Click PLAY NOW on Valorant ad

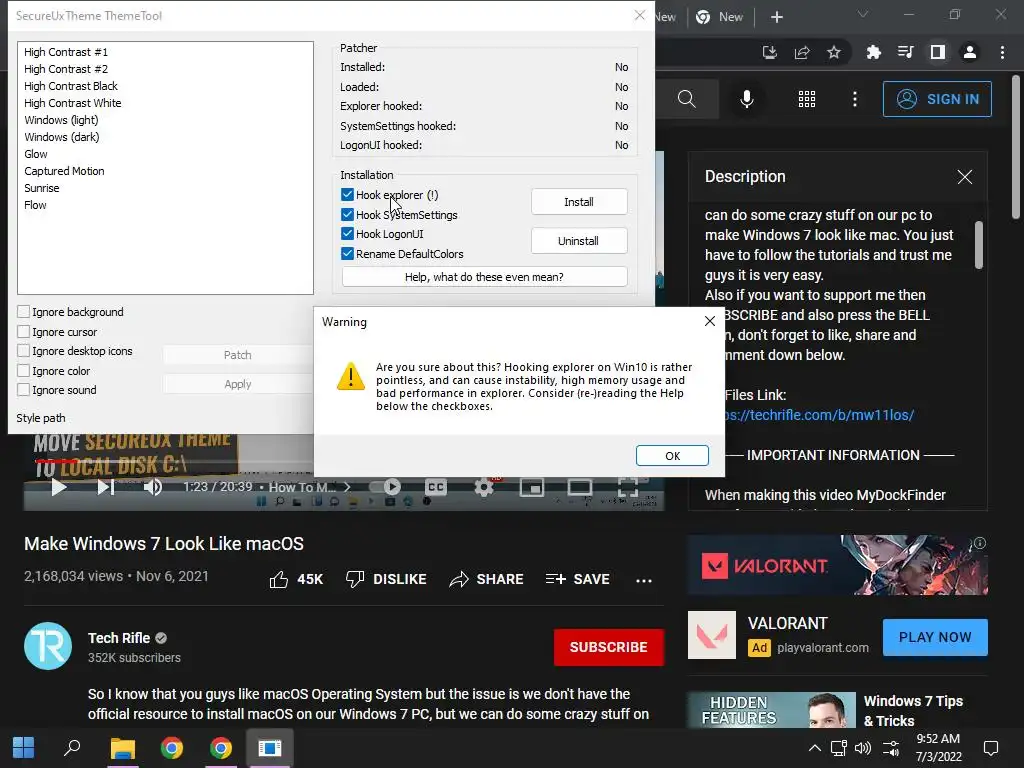pyautogui.click(x=935, y=637)
